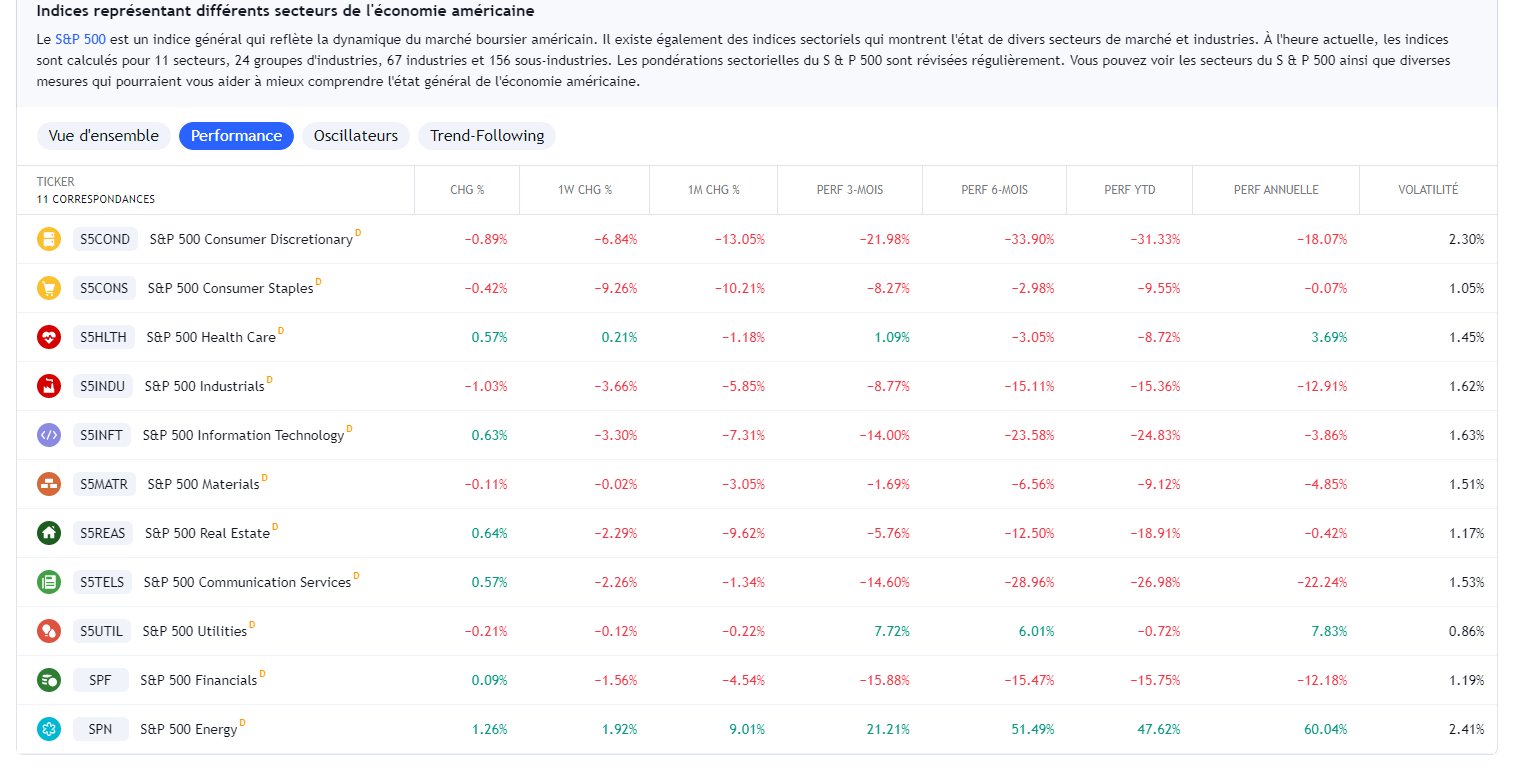Click the Materials sector icon
Image resolution: width=1536 pixels, height=781 pixels.
point(49,484)
